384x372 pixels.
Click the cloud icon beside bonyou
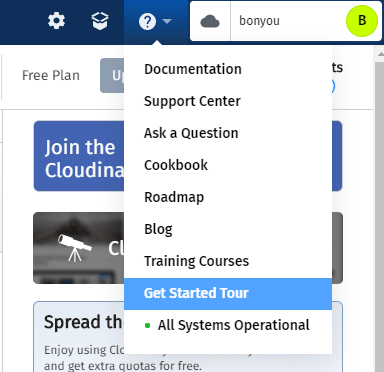click(x=210, y=22)
